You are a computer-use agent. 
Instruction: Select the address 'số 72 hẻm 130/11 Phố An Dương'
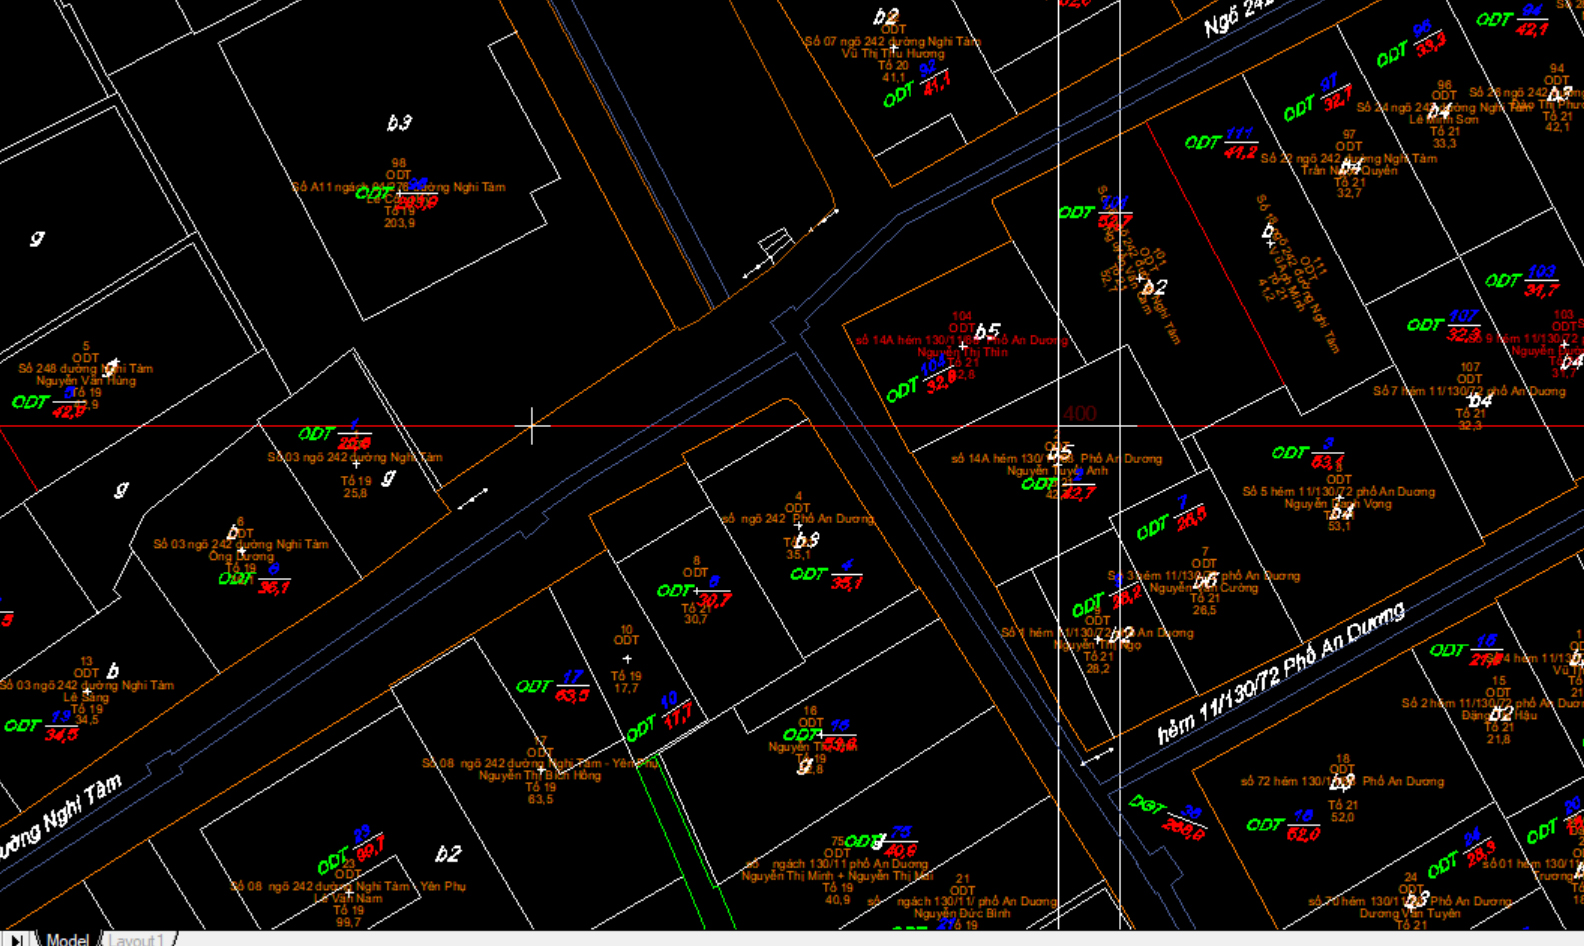click(1342, 781)
